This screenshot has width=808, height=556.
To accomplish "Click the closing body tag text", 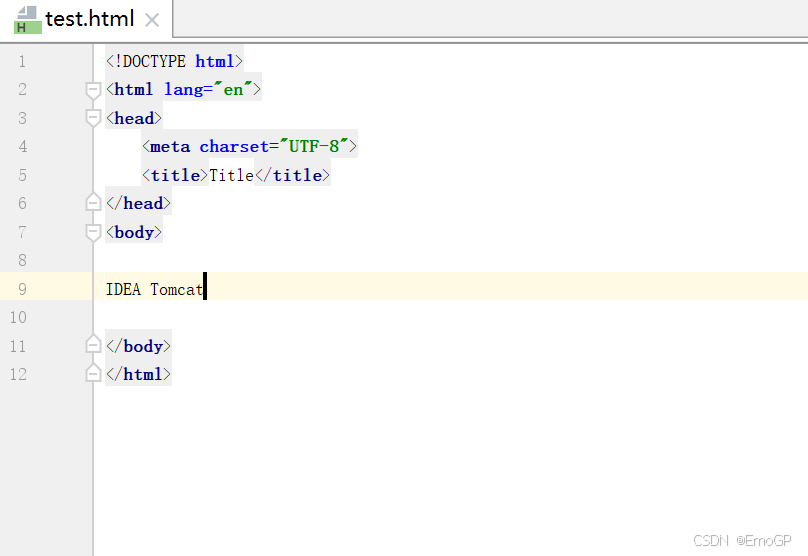I will pos(138,346).
